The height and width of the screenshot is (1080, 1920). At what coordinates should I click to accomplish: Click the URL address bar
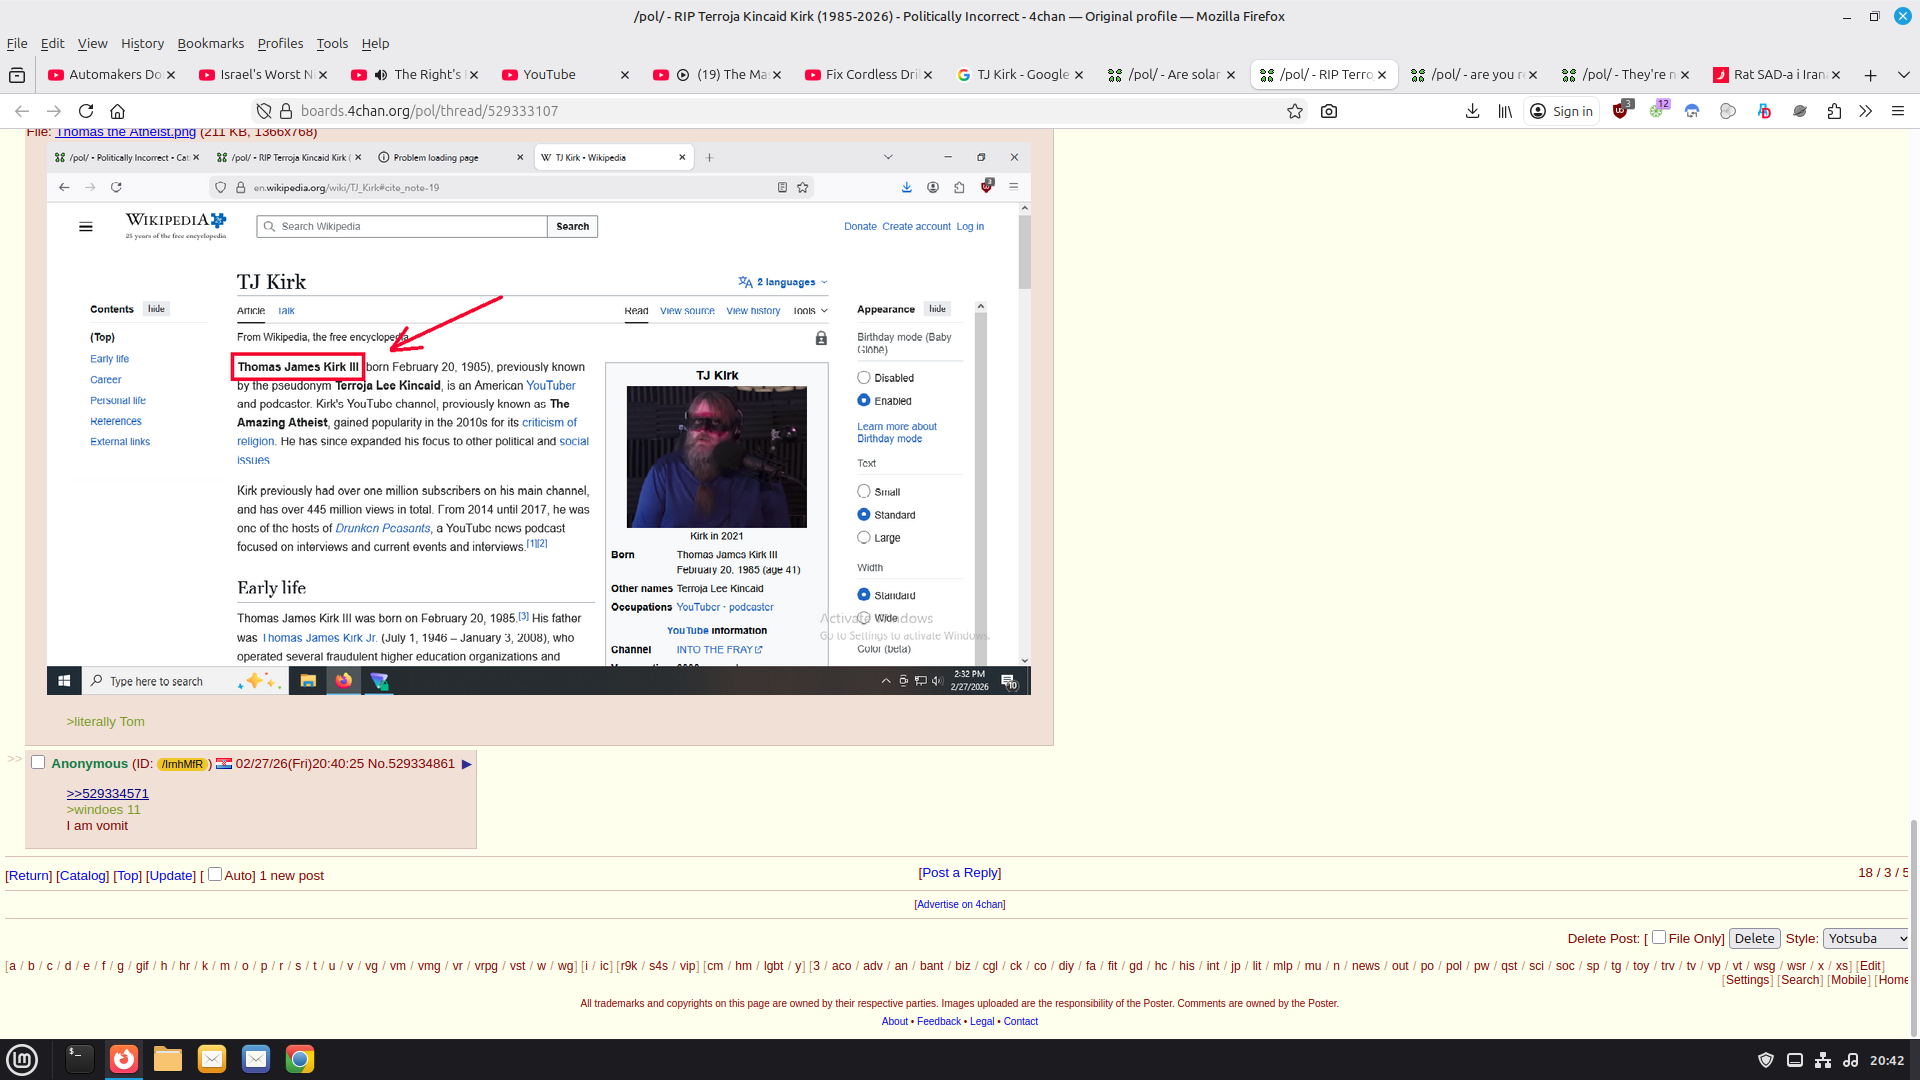pyautogui.click(x=780, y=111)
